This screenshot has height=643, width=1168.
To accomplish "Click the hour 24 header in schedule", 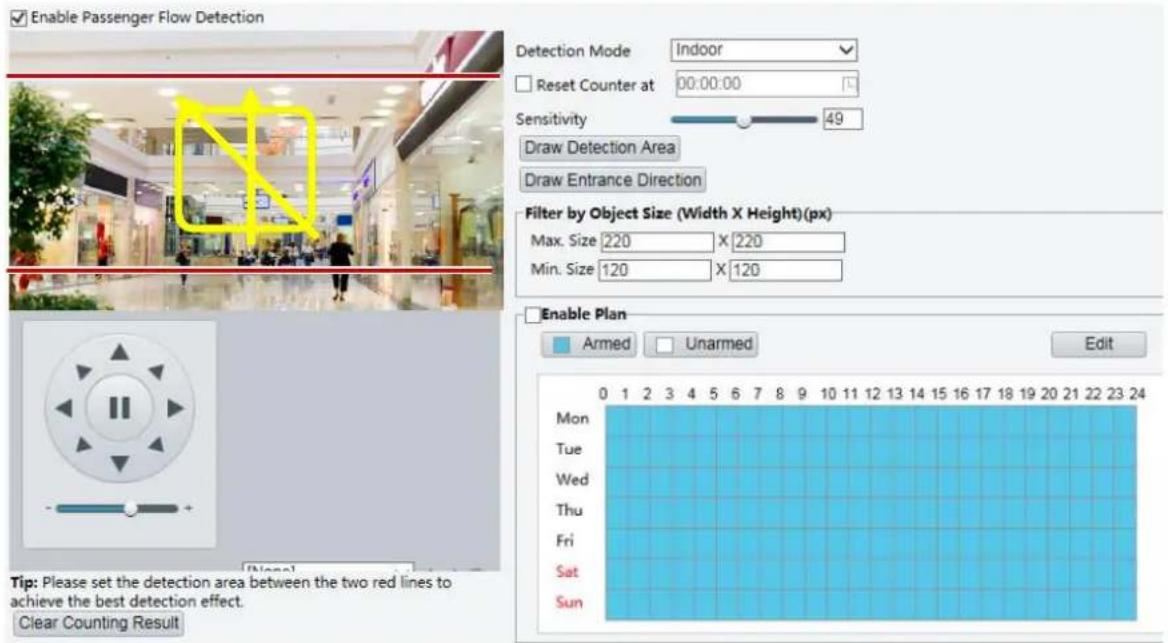I will (1137, 393).
